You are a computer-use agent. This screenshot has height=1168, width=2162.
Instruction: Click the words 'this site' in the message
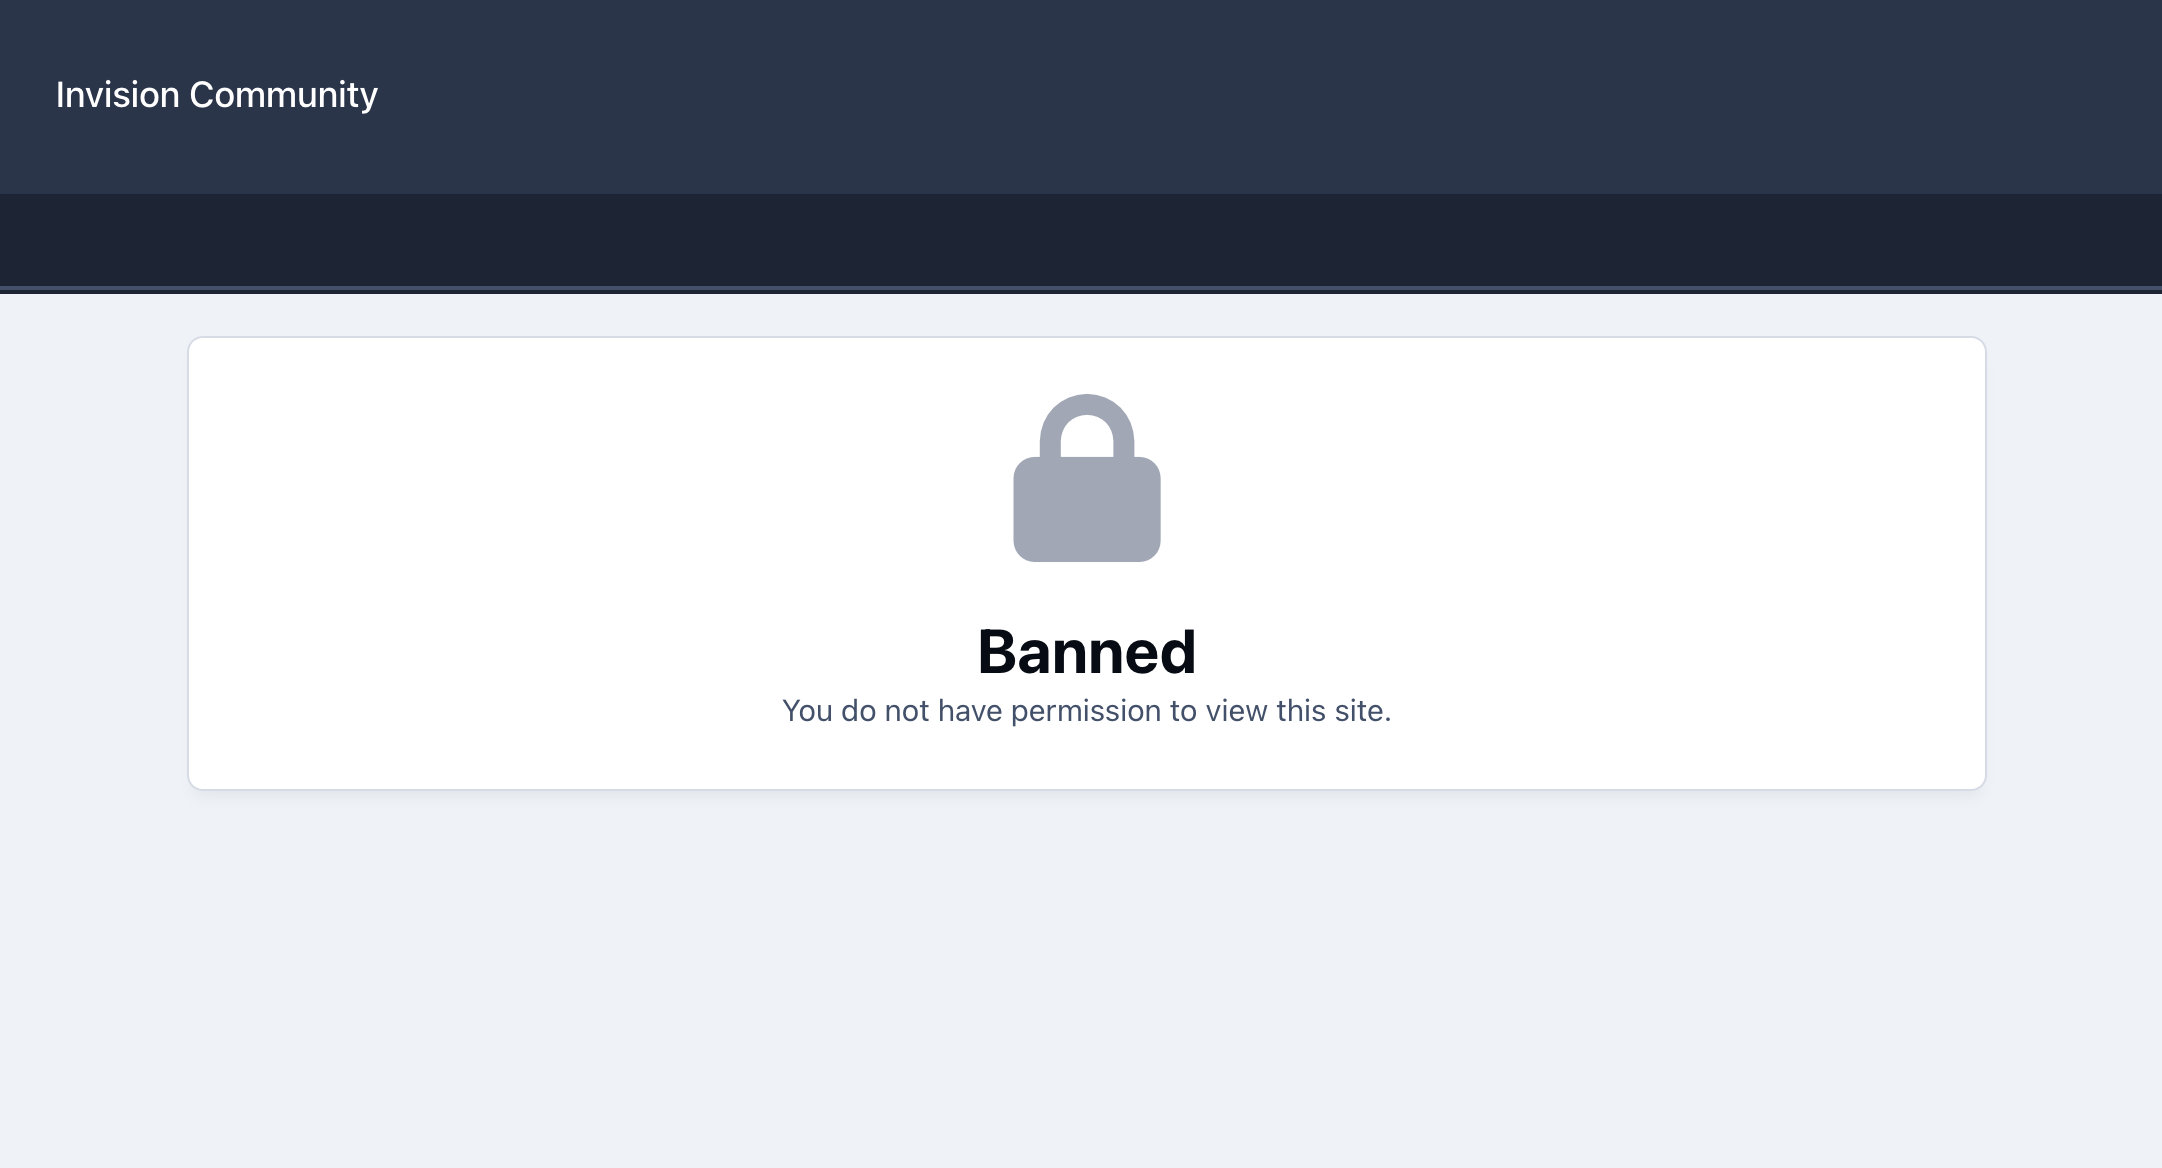point(1334,711)
